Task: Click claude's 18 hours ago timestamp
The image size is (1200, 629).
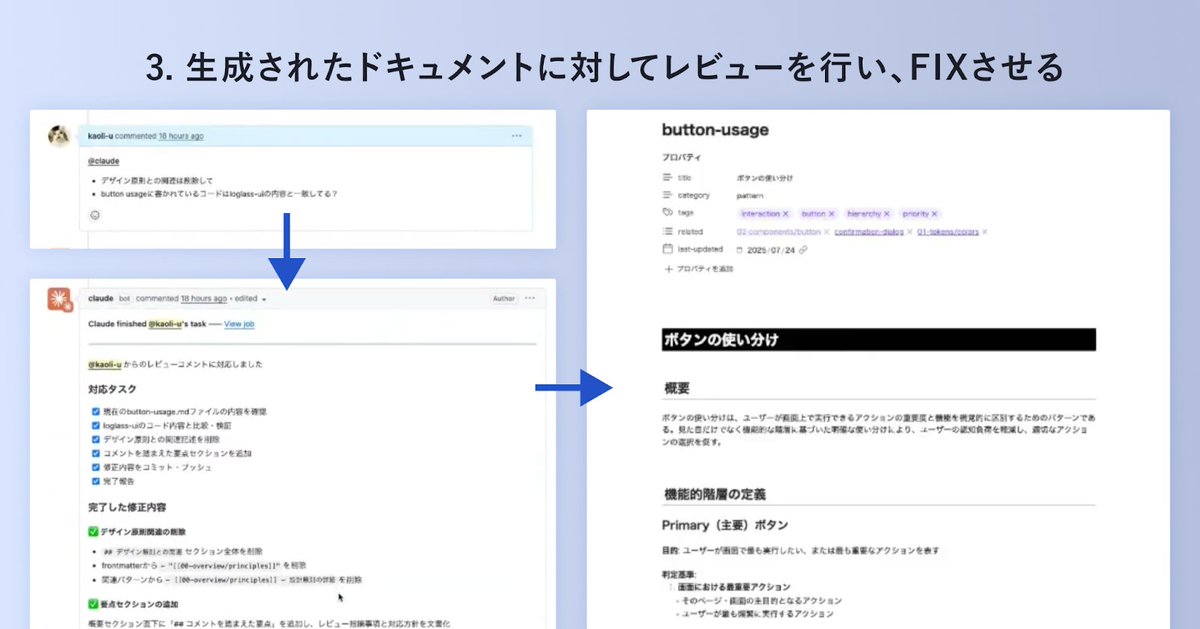Action: pyautogui.click(x=204, y=299)
